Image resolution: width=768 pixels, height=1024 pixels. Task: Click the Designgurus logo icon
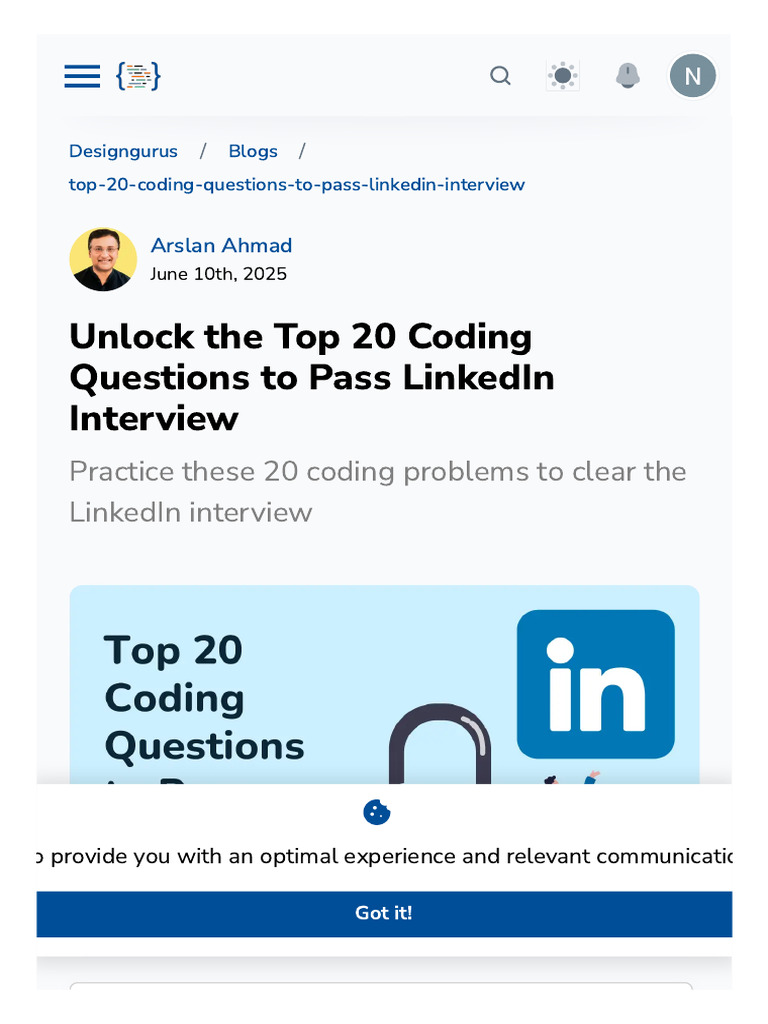click(138, 76)
